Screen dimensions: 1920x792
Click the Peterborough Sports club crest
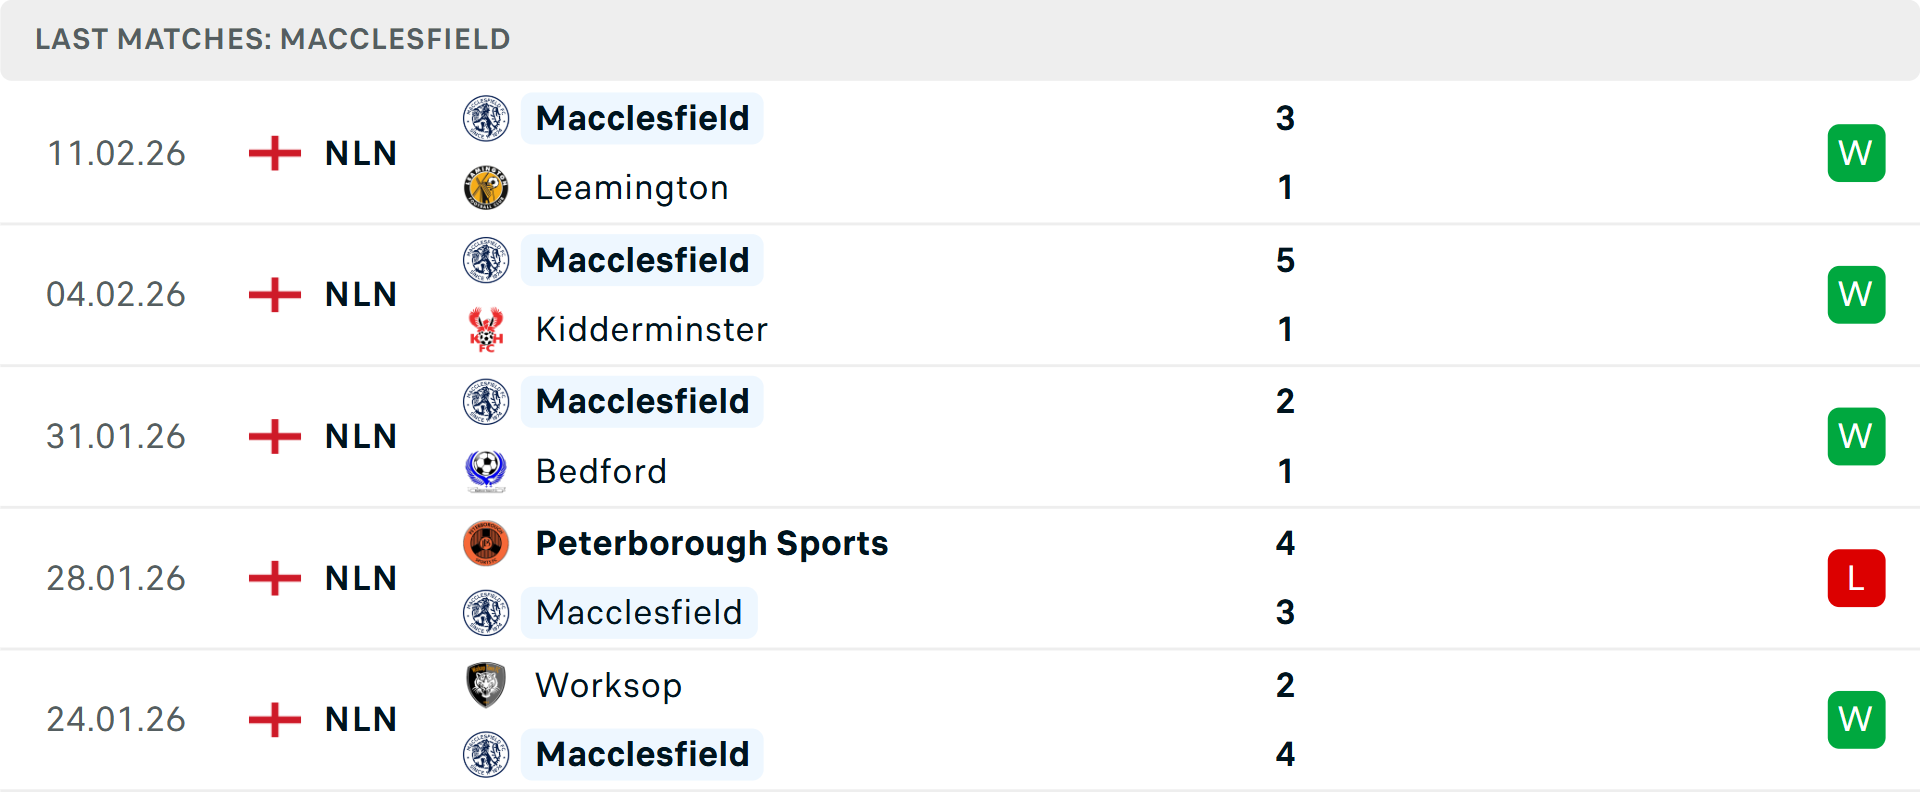pos(486,544)
